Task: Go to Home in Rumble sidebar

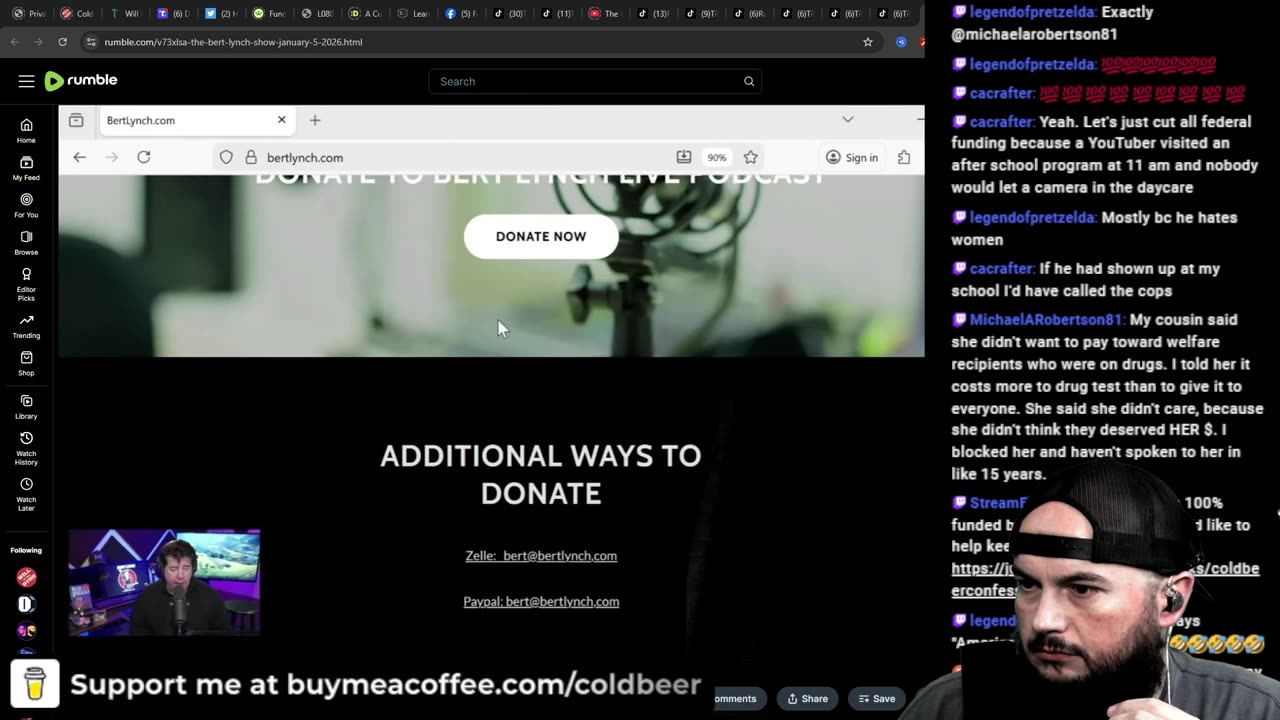Action: (26, 131)
